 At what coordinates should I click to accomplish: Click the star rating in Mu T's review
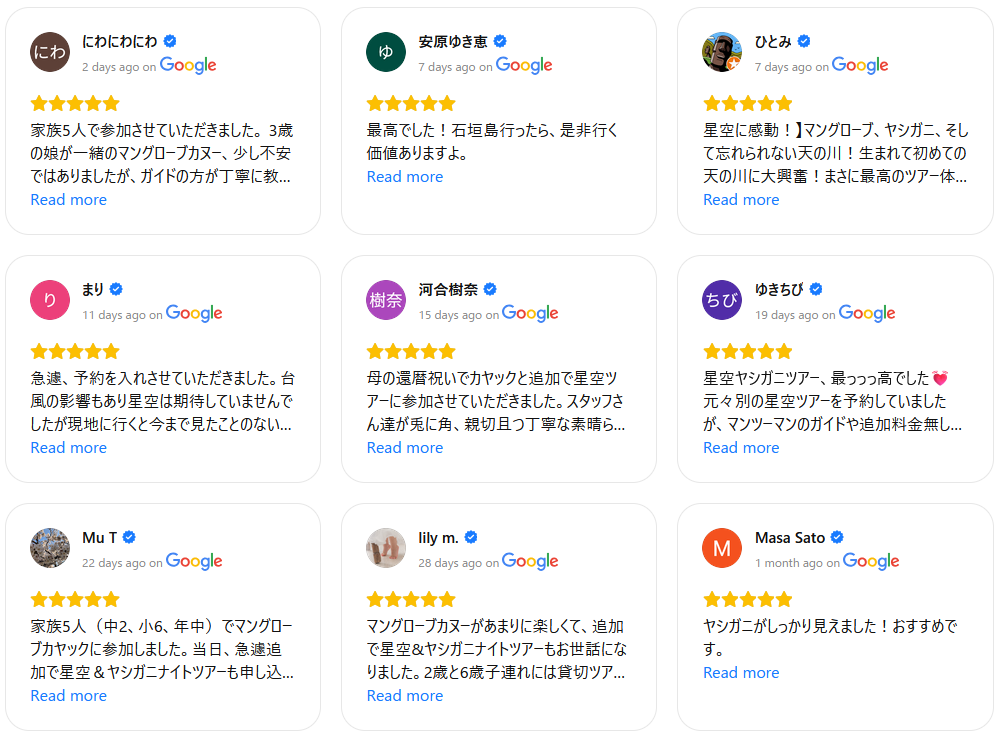point(75,599)
